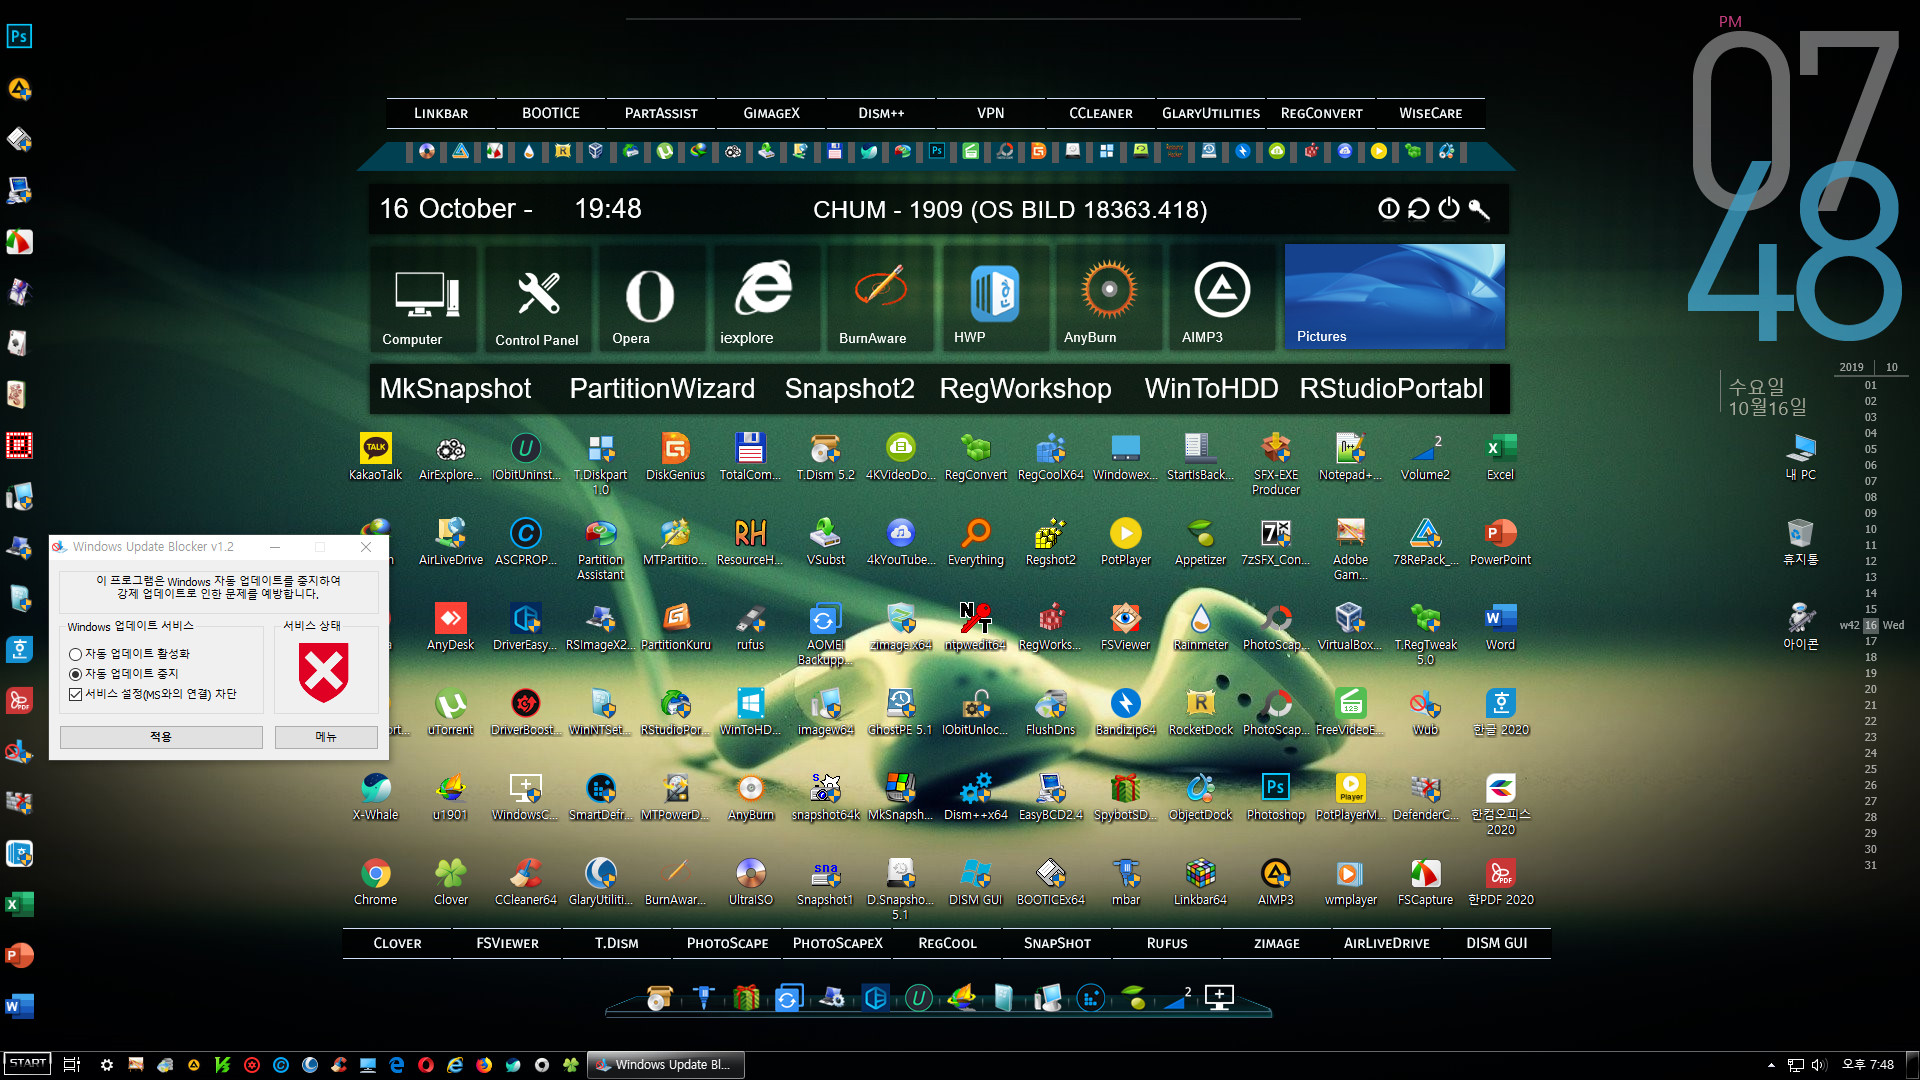
Task: Open Task View icon on taskbar
Action: [71, 1065]
